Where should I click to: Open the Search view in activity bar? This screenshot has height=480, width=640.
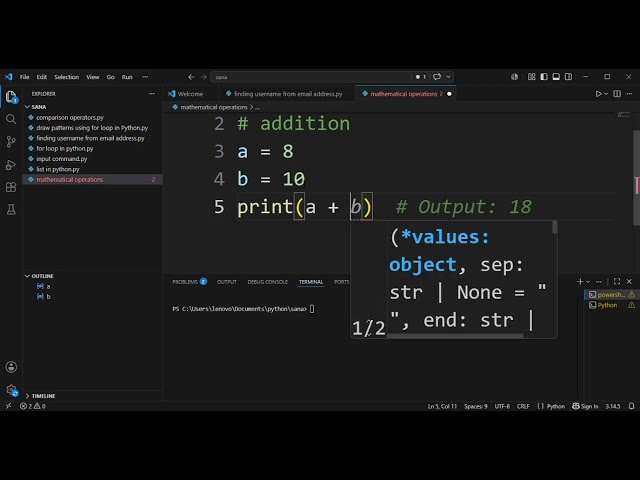pyautogui.click(x=11, y=119)
